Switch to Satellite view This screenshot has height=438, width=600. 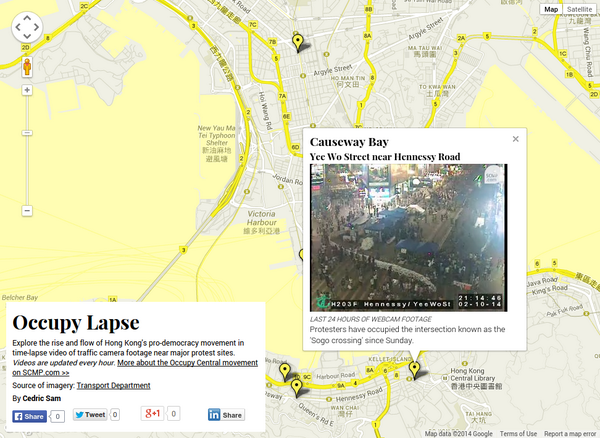tap(579, 9)
